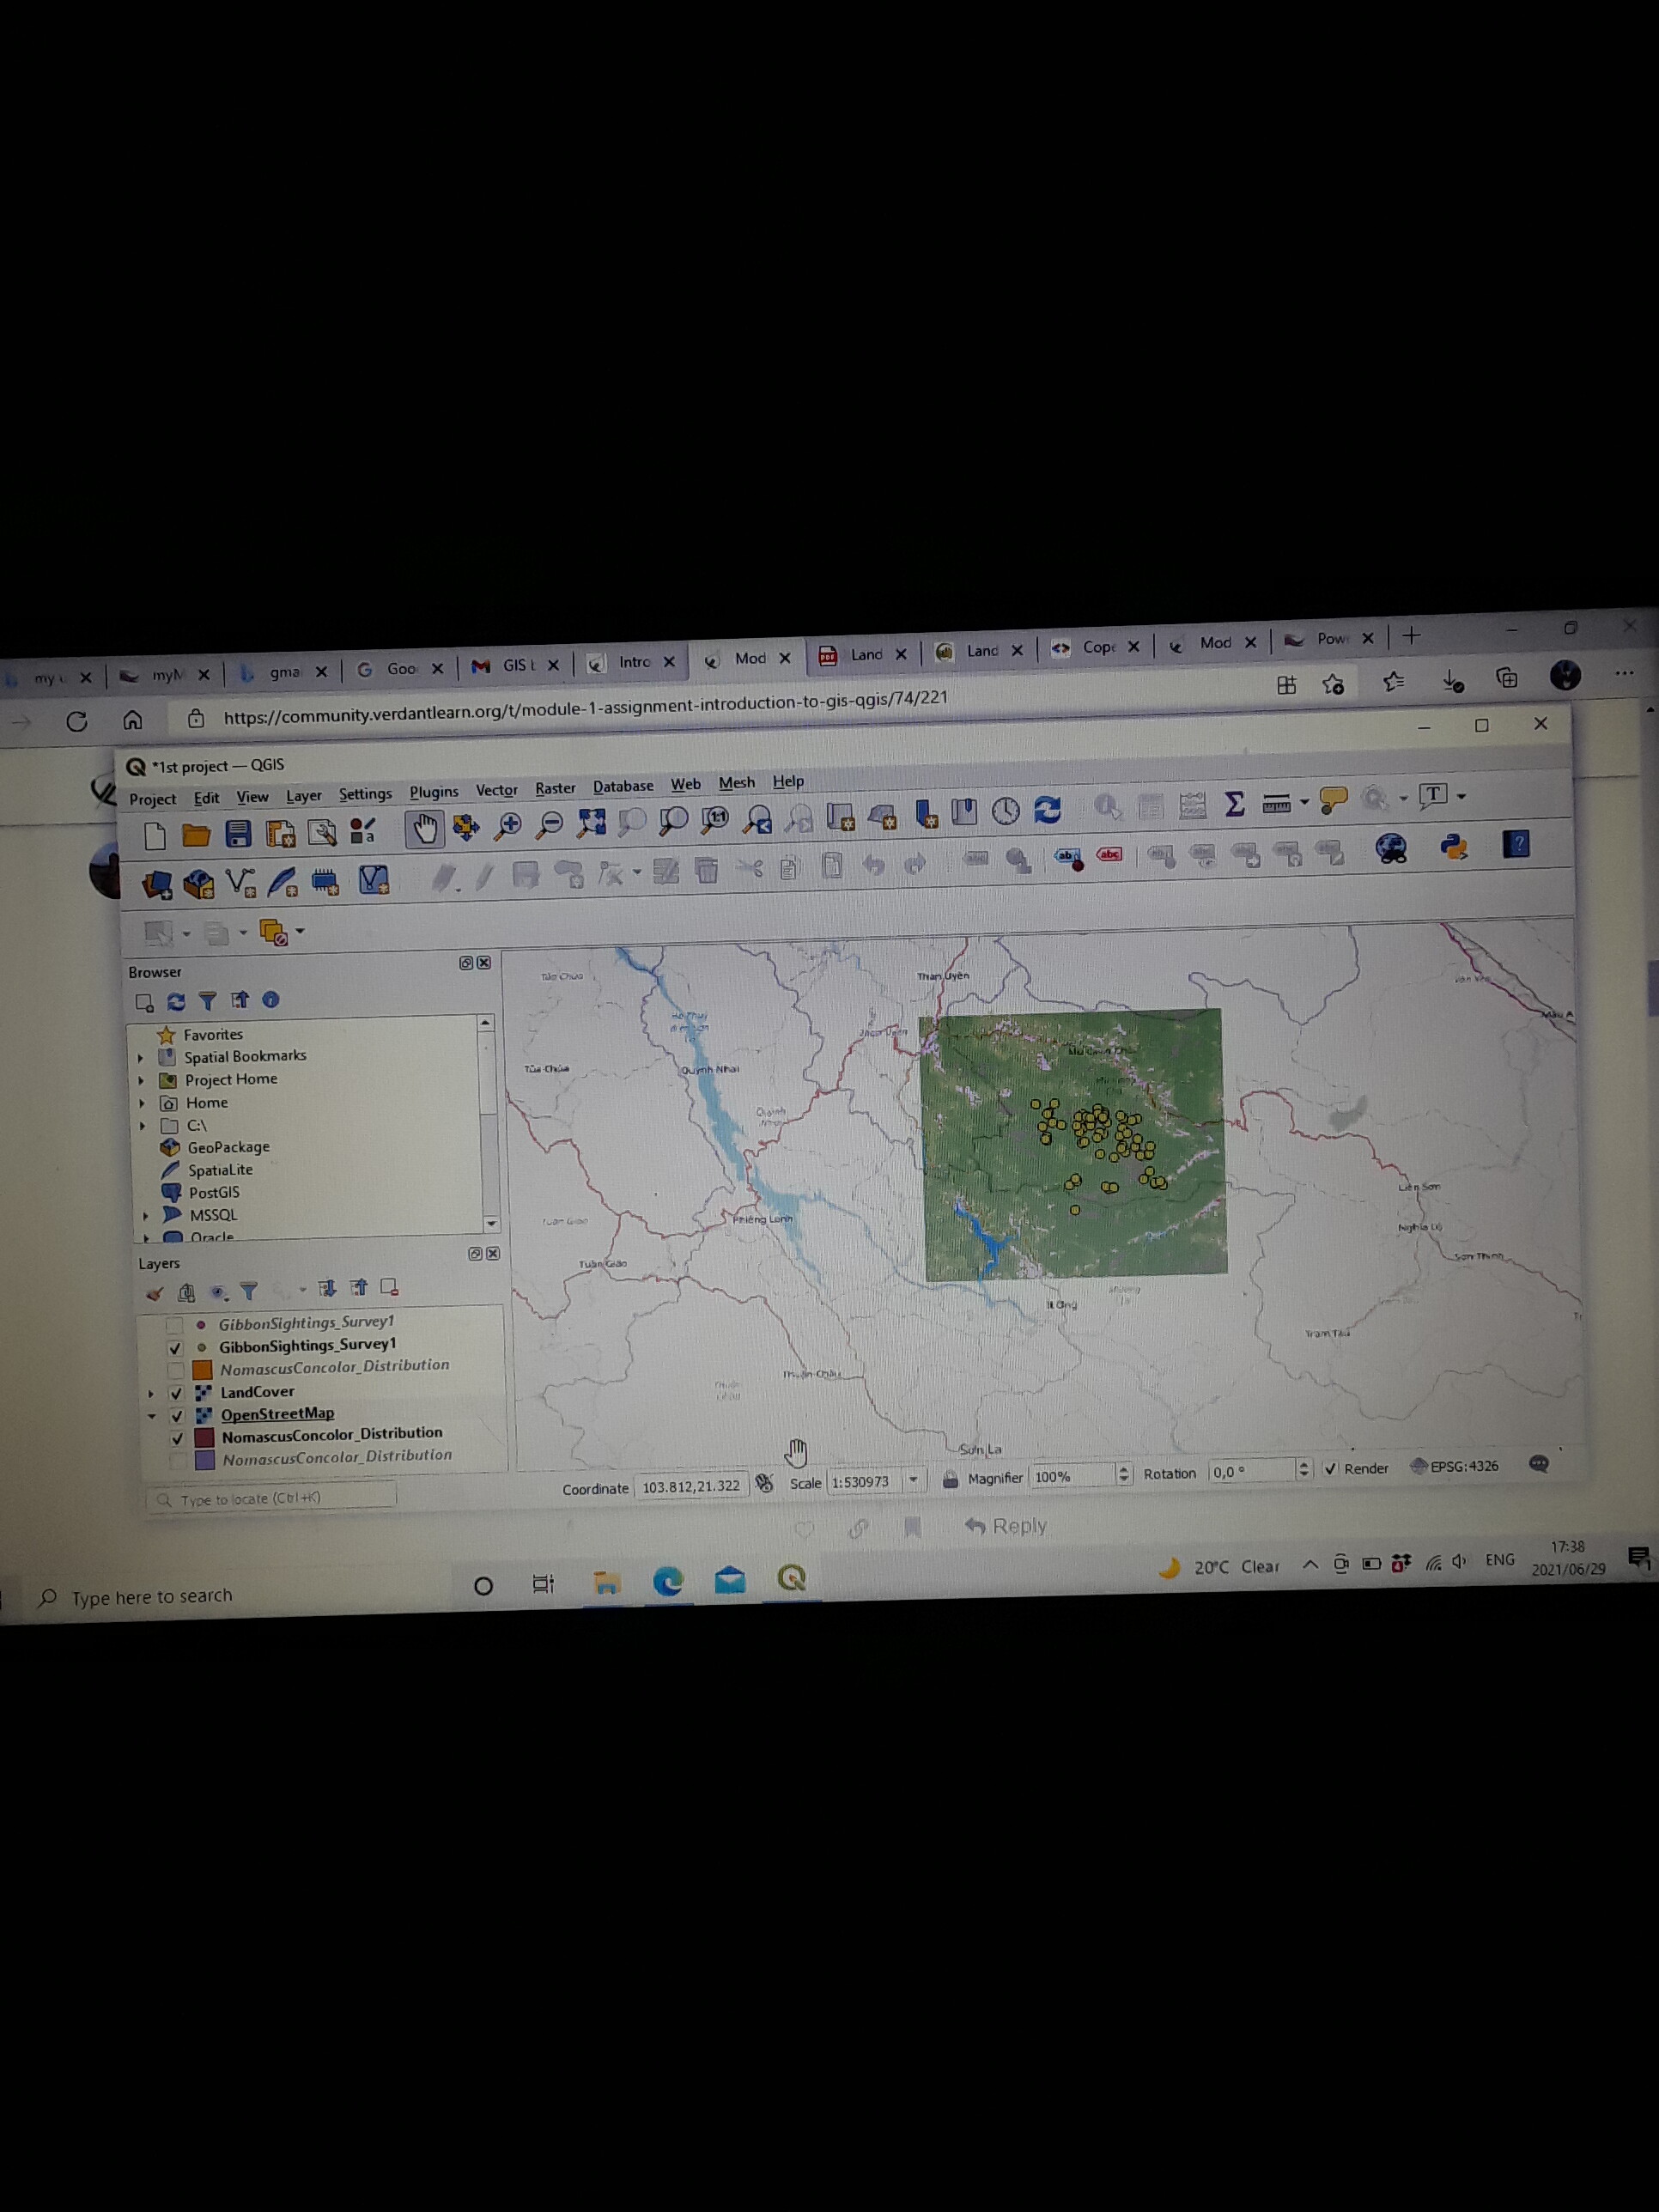Open the layer labeling options
The width and height of the screenshot is (1659, 2212).
[1068, 857]
